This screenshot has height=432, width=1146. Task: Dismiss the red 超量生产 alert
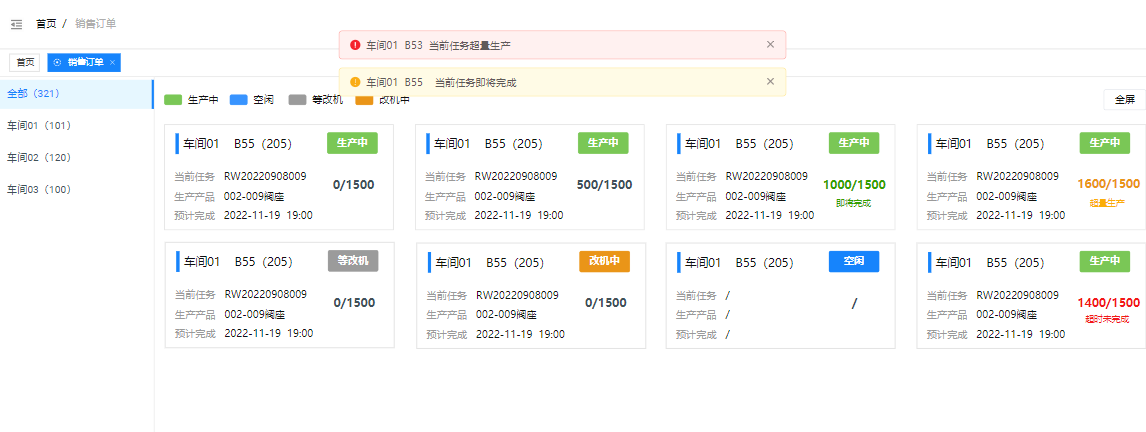(x=770, y=44)
